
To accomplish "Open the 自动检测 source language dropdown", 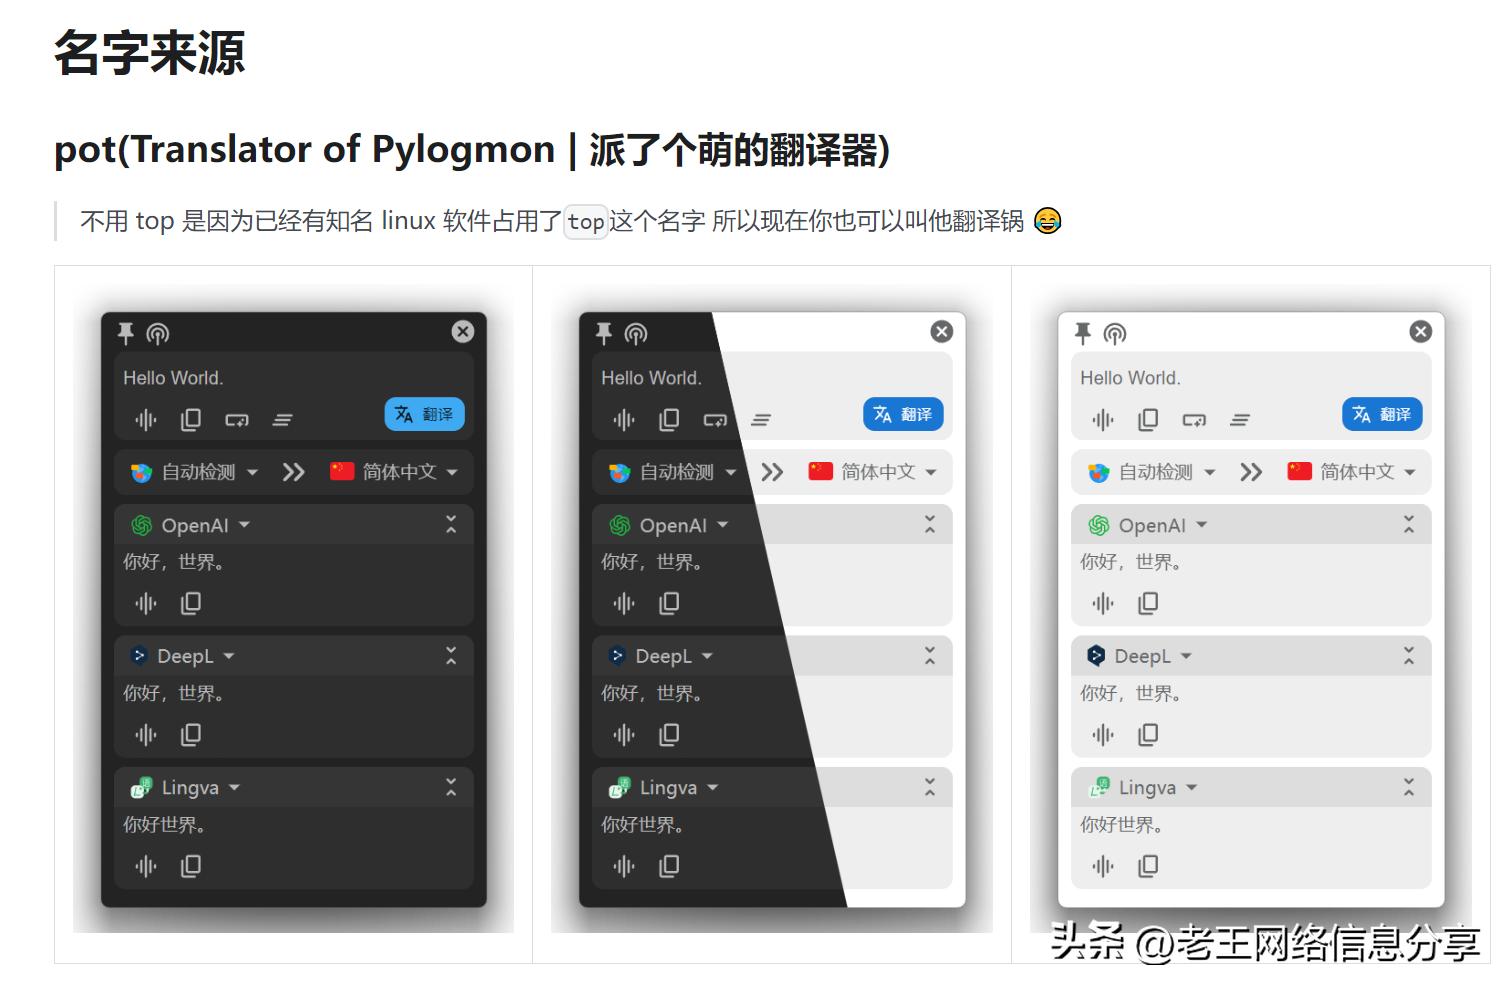I will coord(197,472).
